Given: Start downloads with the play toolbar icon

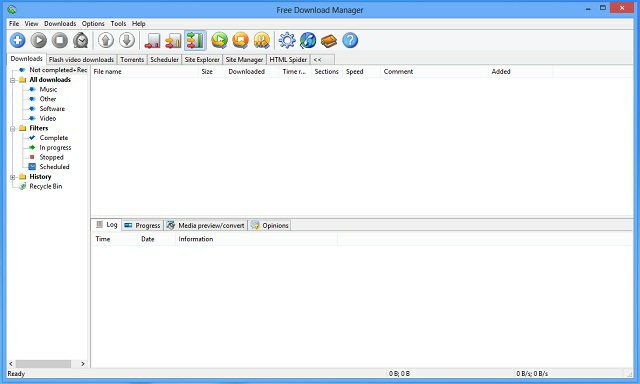Looking at the screenshot, I should [39, 40].
